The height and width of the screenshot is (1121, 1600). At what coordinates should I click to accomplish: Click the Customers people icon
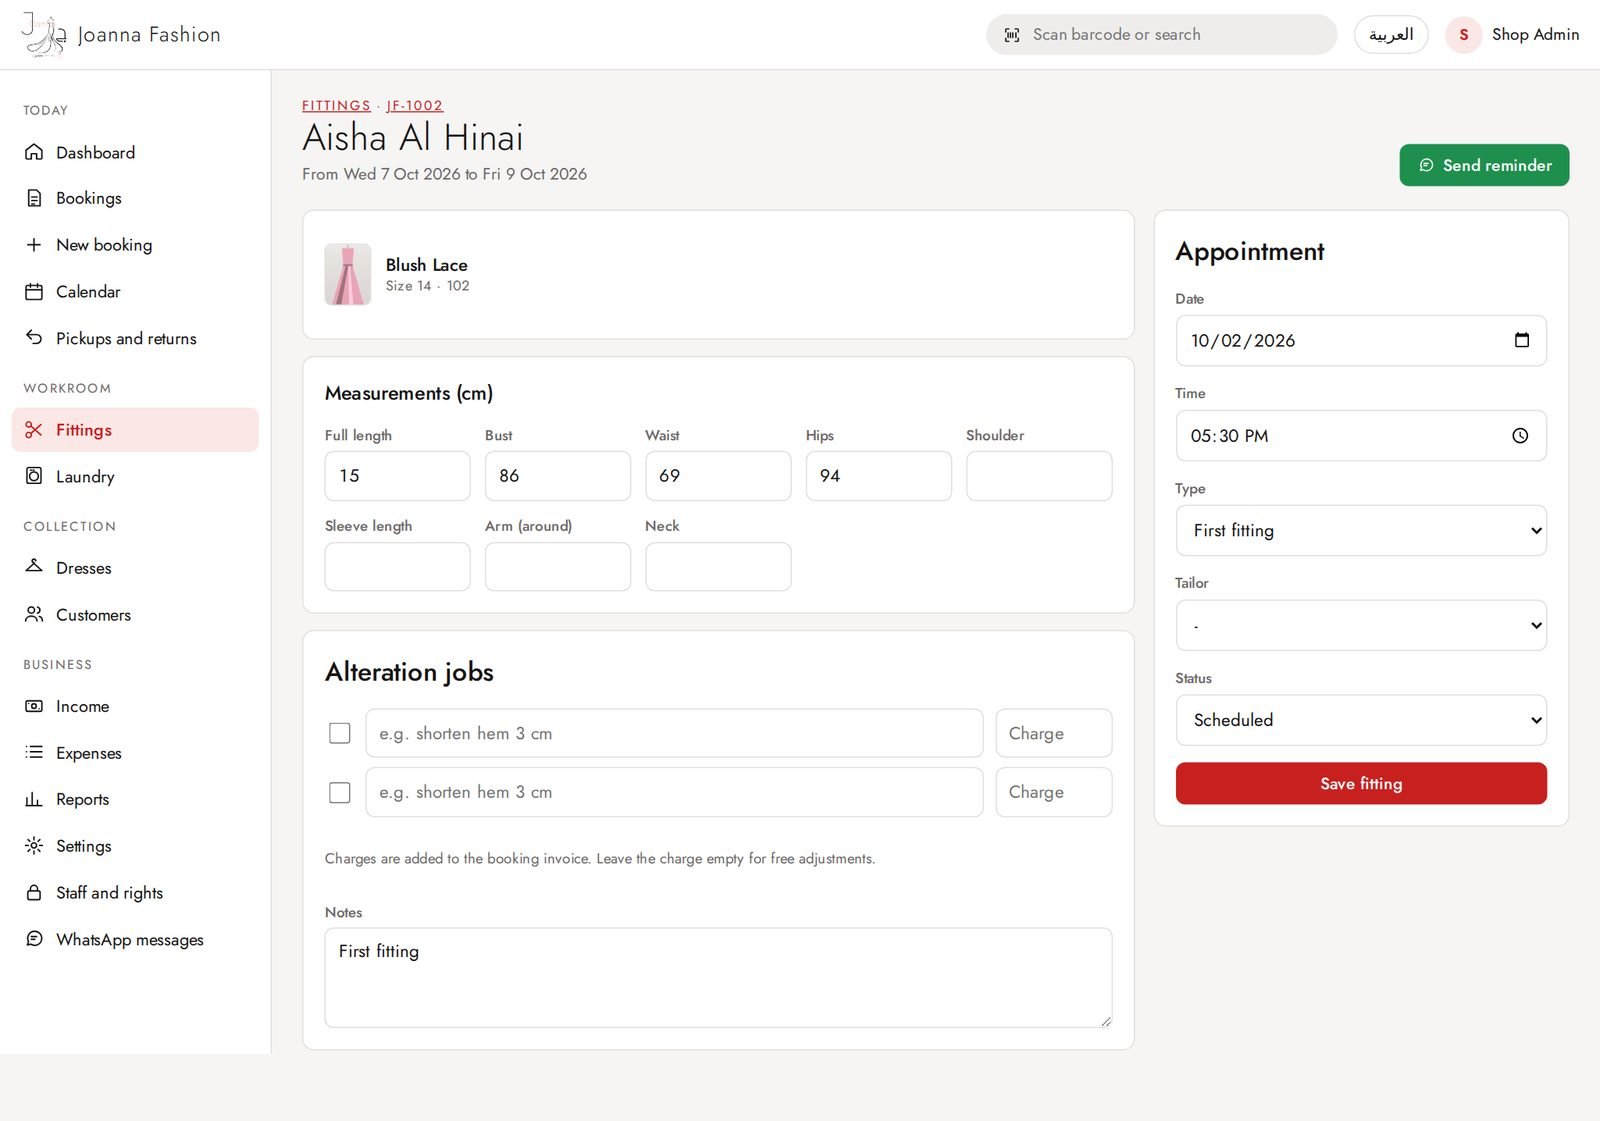(34, 614)
